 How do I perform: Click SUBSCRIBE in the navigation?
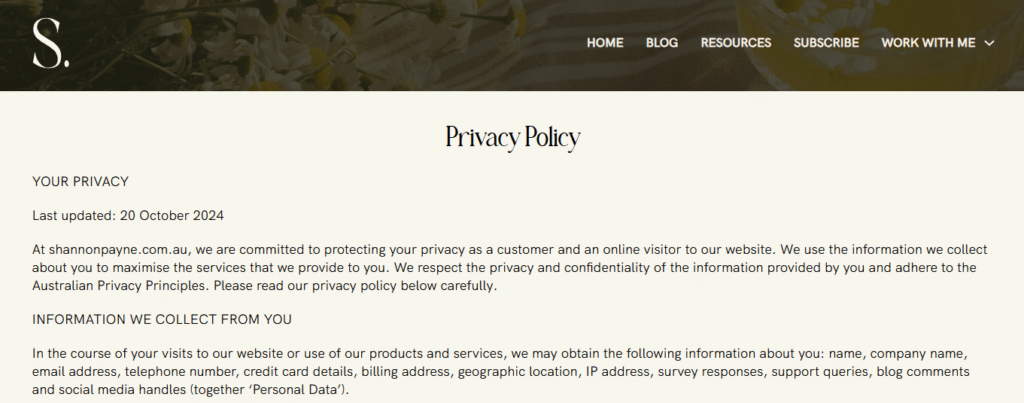[826, 43]
